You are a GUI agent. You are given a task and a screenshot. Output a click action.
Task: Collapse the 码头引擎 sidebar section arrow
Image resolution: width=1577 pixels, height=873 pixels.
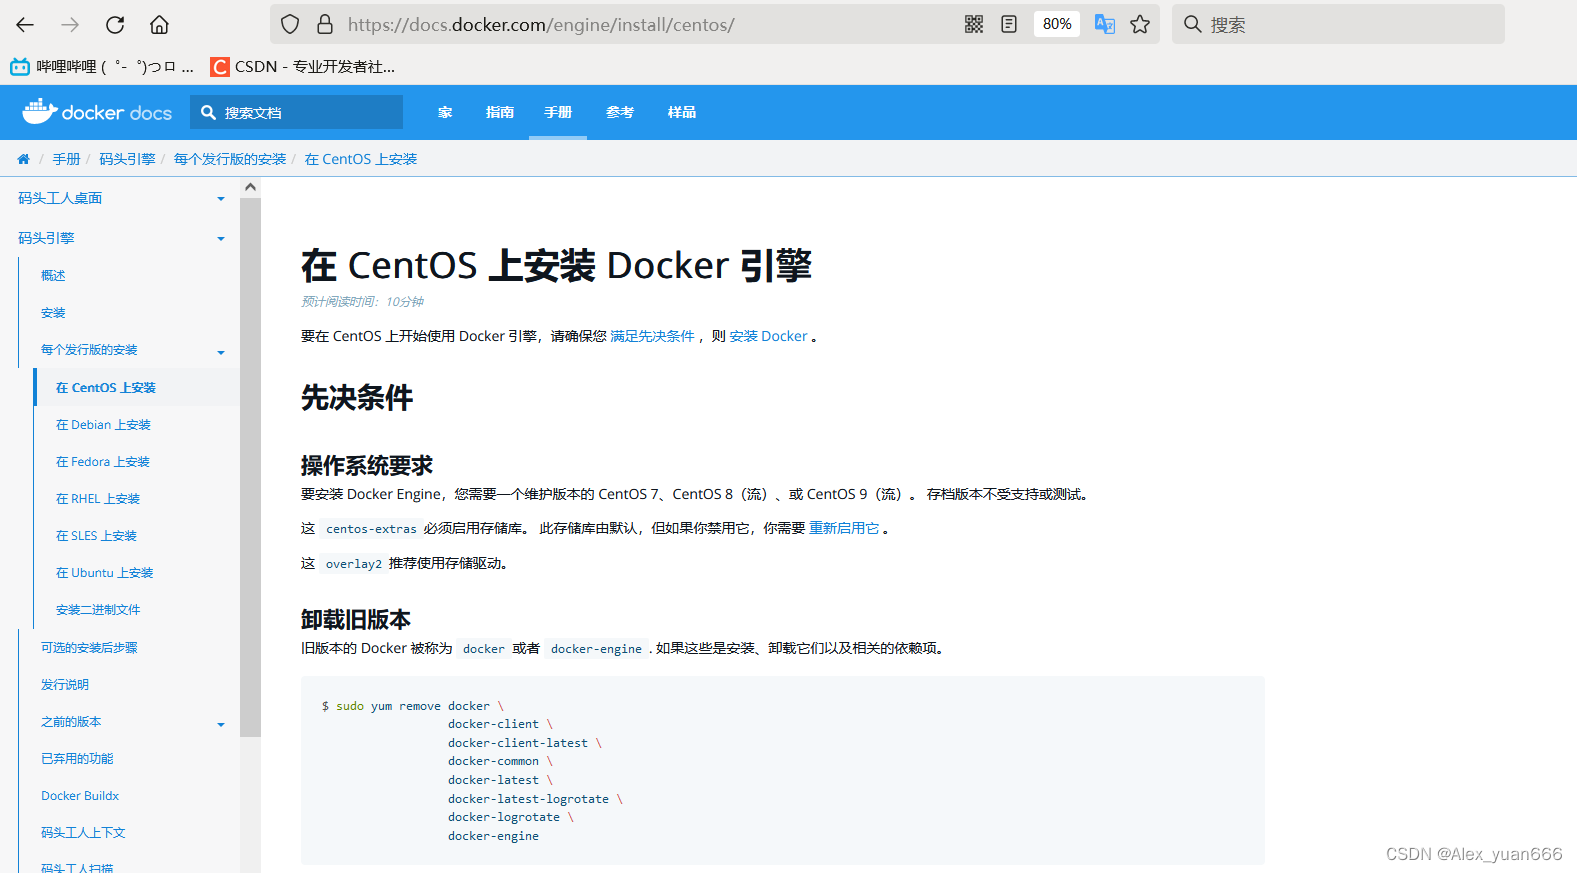point(221,239)
